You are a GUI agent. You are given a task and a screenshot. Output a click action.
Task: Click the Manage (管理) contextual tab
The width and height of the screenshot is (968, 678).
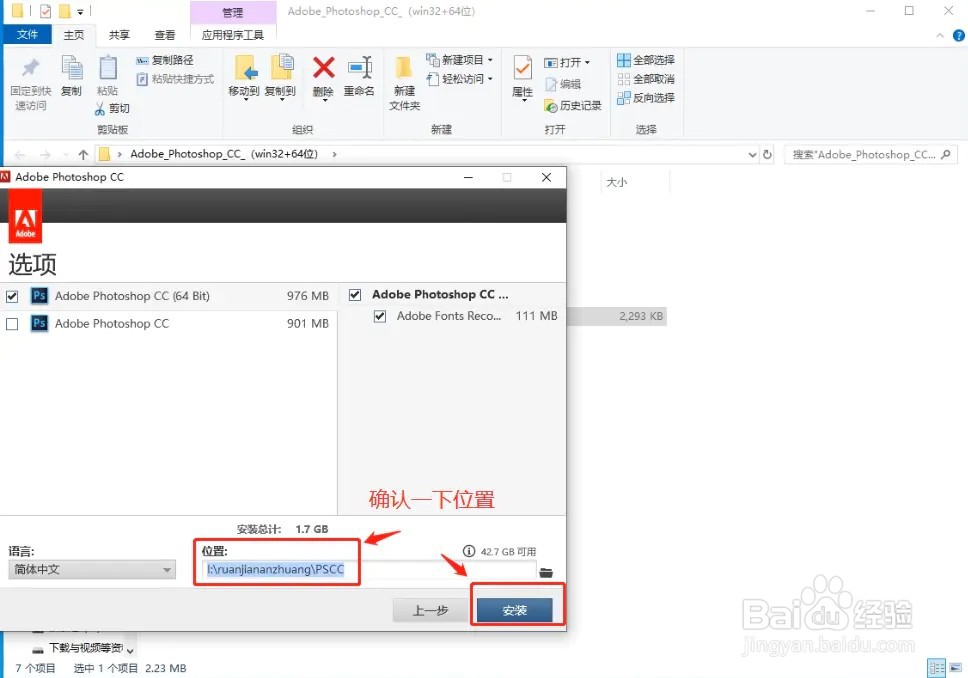click(x=233, y=12)
